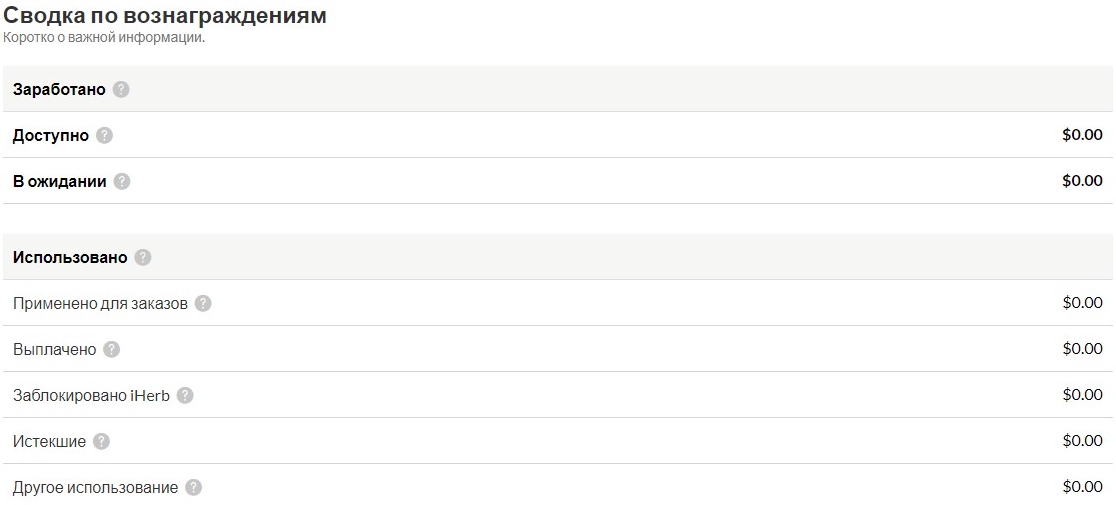The width and height of the screenshot is (1116, 505).
Task: Click the $0.00 value in Истекшие row
Action: point(1082,441)
